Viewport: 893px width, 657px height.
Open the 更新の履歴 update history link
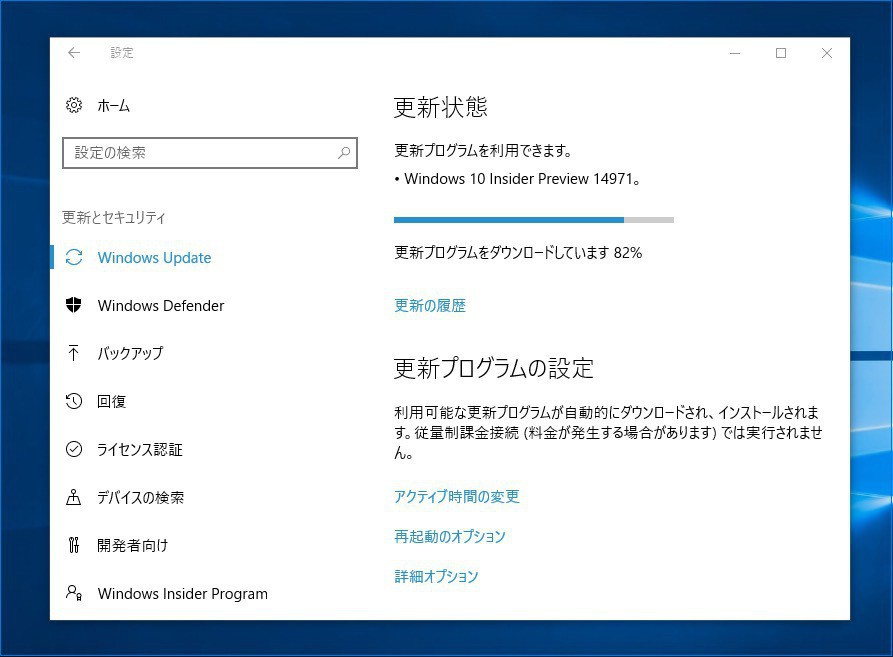pyautogui.click(x=430, y=306)
